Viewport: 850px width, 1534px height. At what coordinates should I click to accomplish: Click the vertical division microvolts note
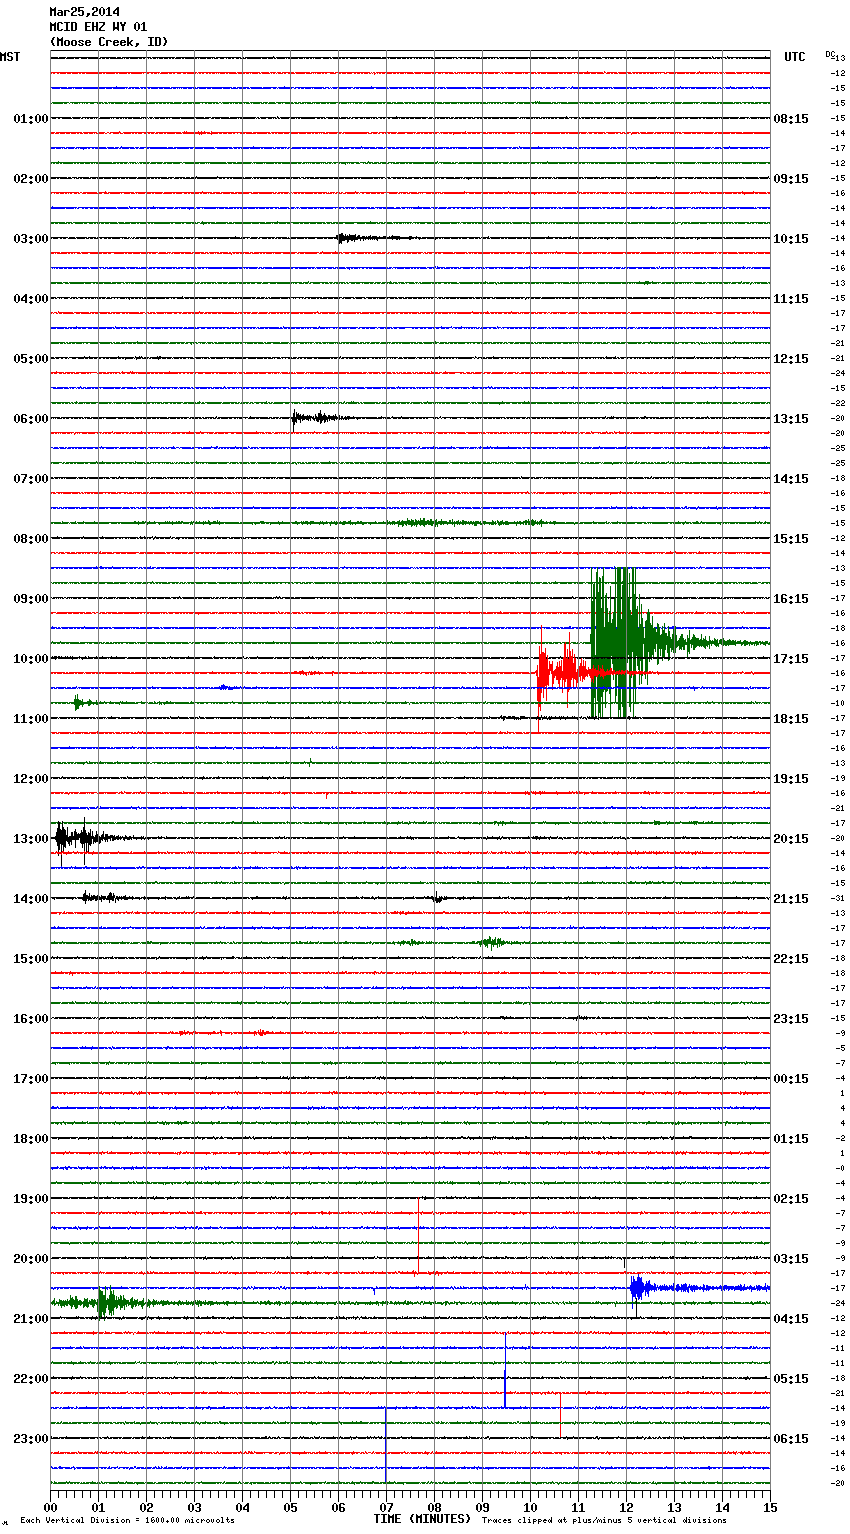pos(127,1520)
